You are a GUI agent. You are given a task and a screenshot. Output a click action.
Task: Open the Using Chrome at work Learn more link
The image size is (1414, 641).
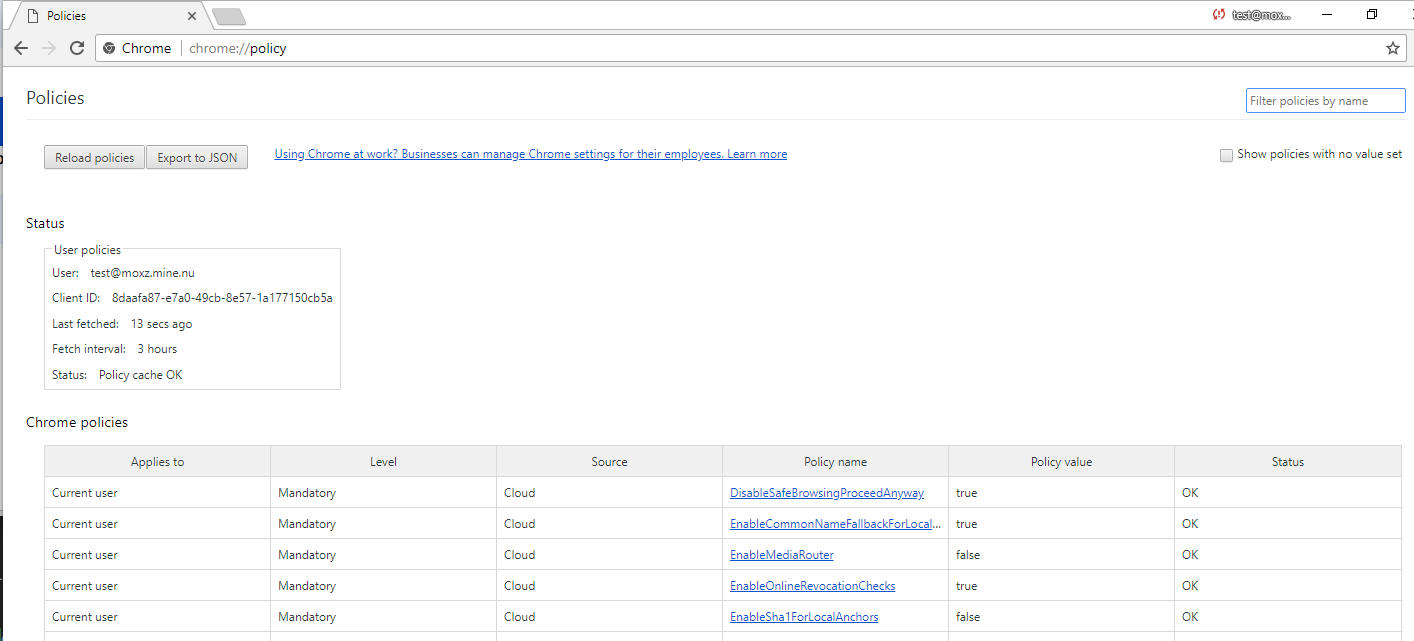click(x=531, y=154)
